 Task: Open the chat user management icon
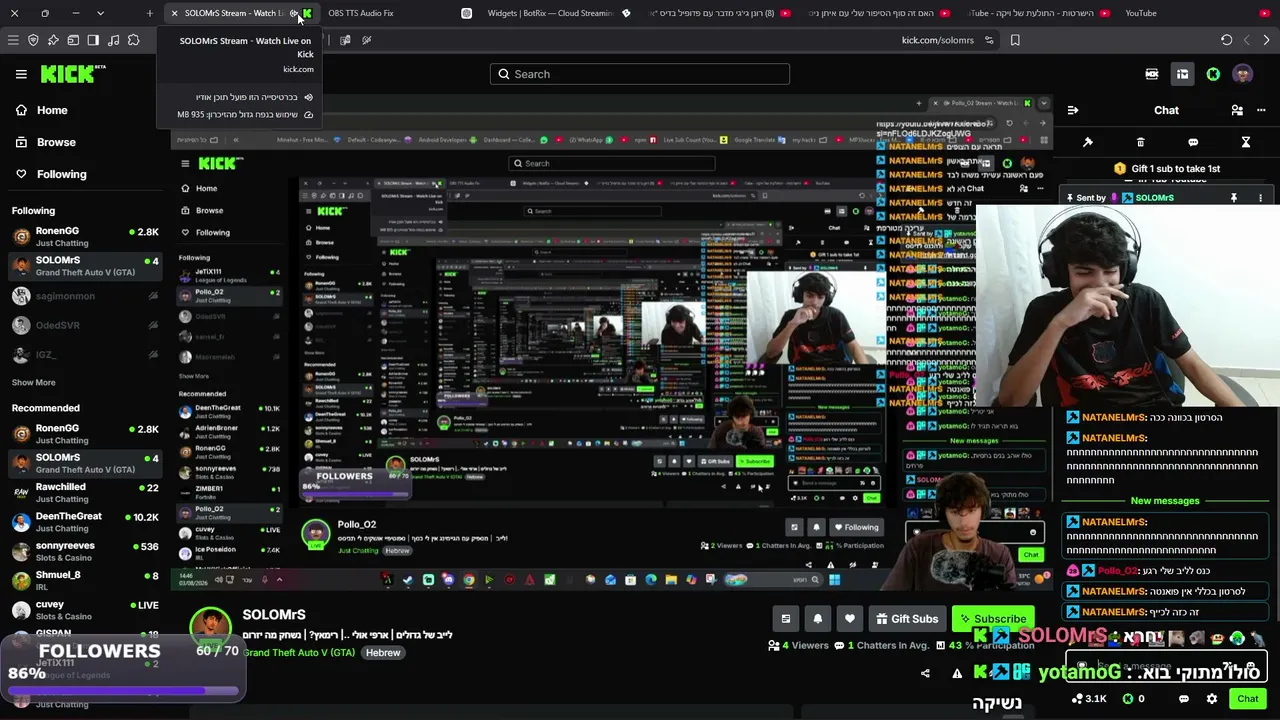coord(1237,110)
